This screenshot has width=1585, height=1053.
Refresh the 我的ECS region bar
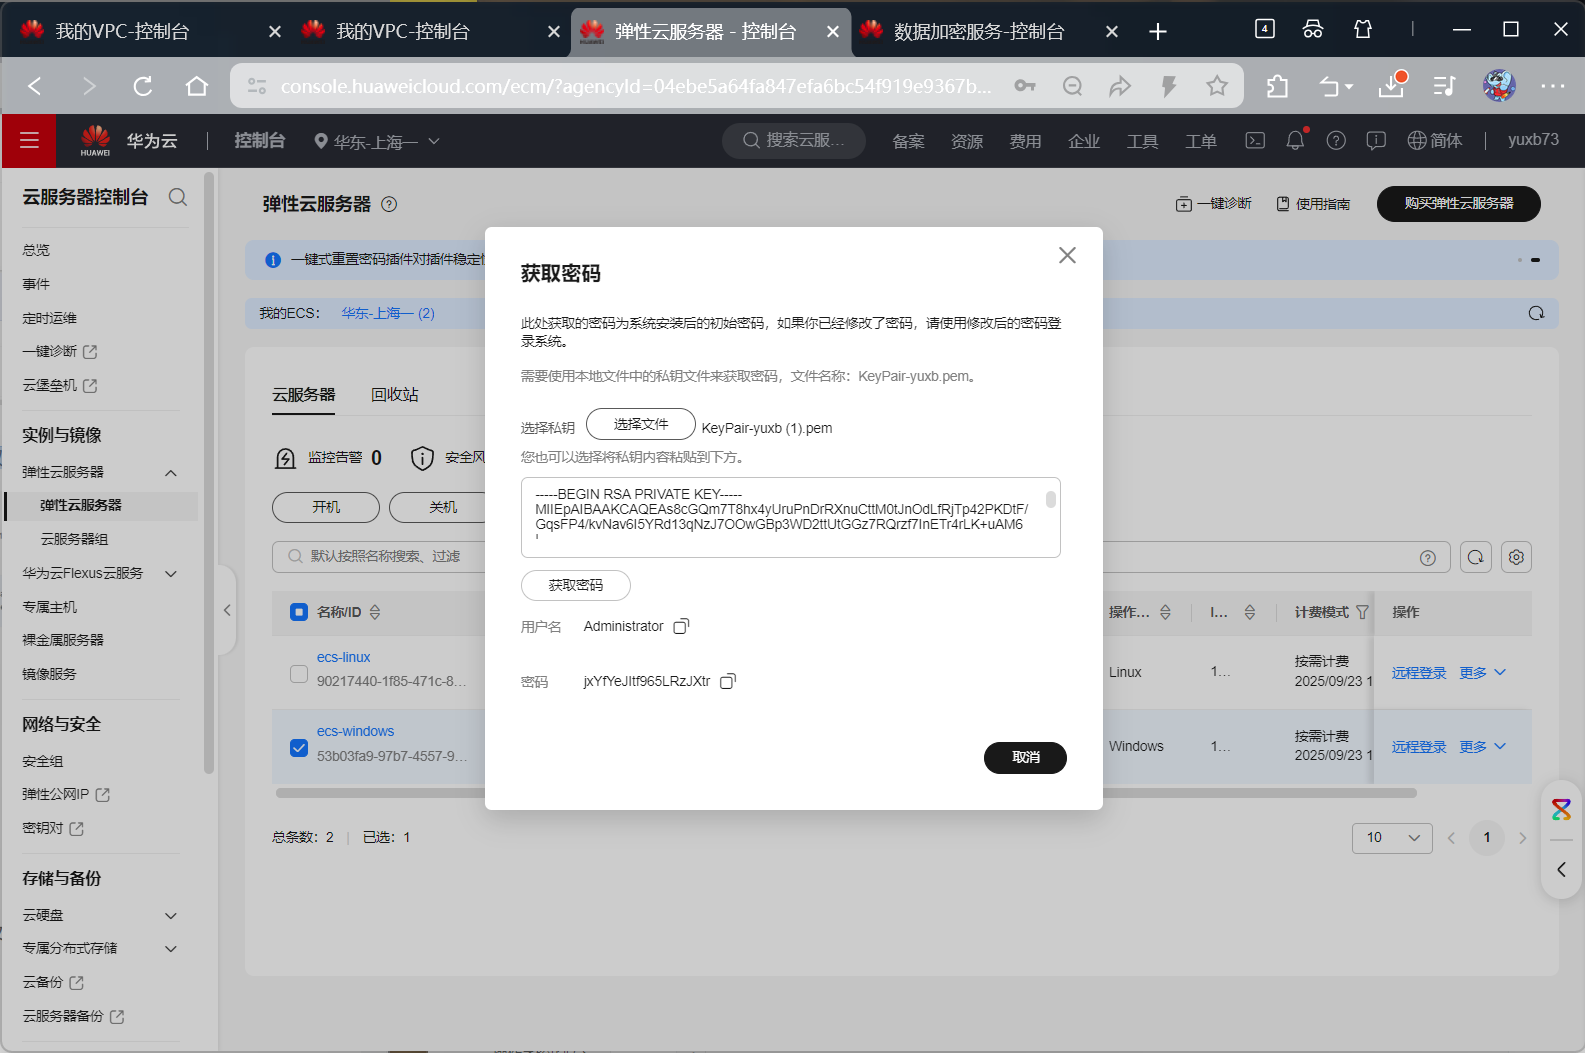[1536, 313]
